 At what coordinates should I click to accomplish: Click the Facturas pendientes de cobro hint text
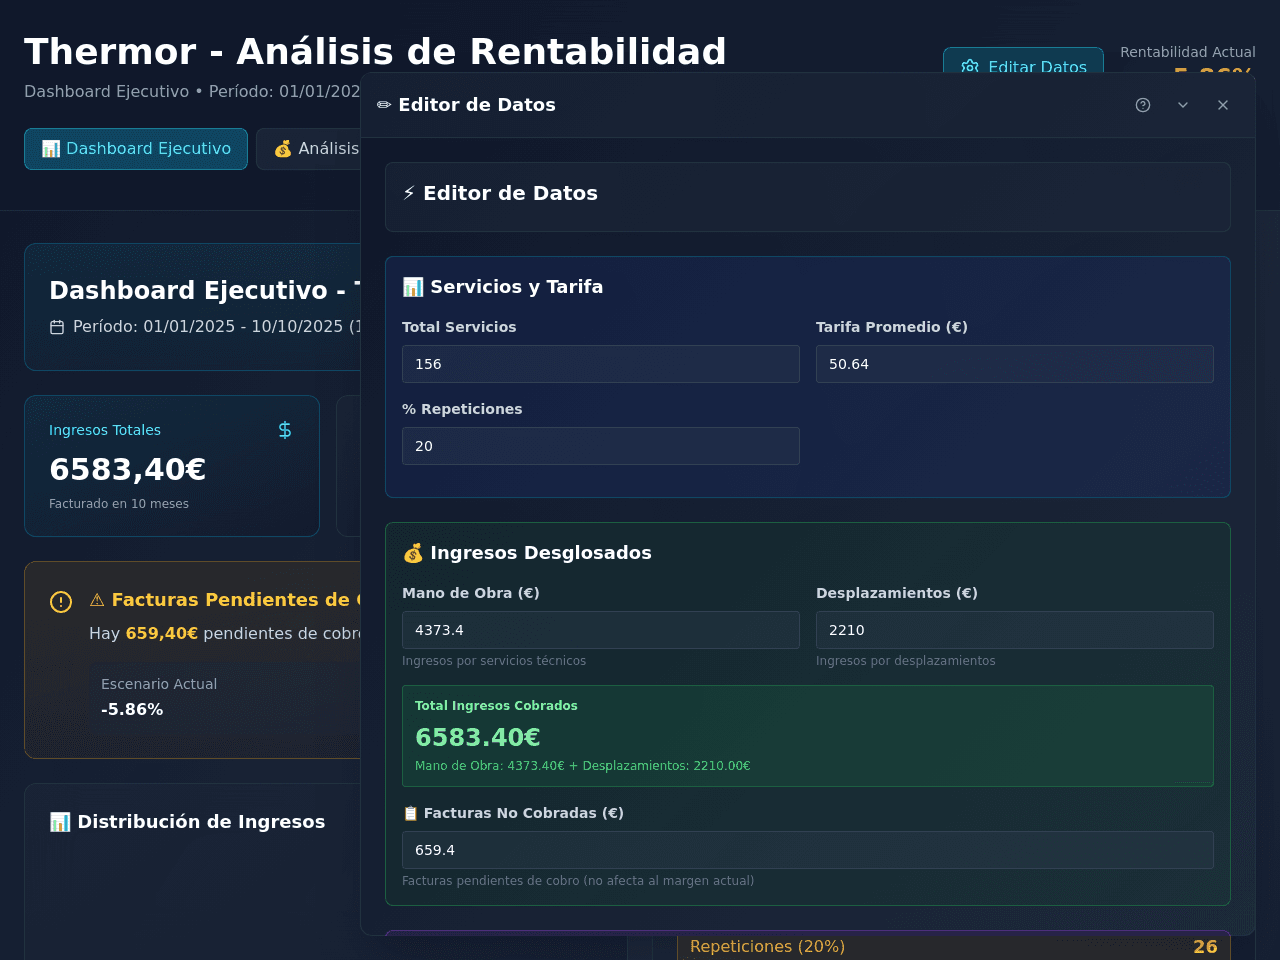click(578, 881)
